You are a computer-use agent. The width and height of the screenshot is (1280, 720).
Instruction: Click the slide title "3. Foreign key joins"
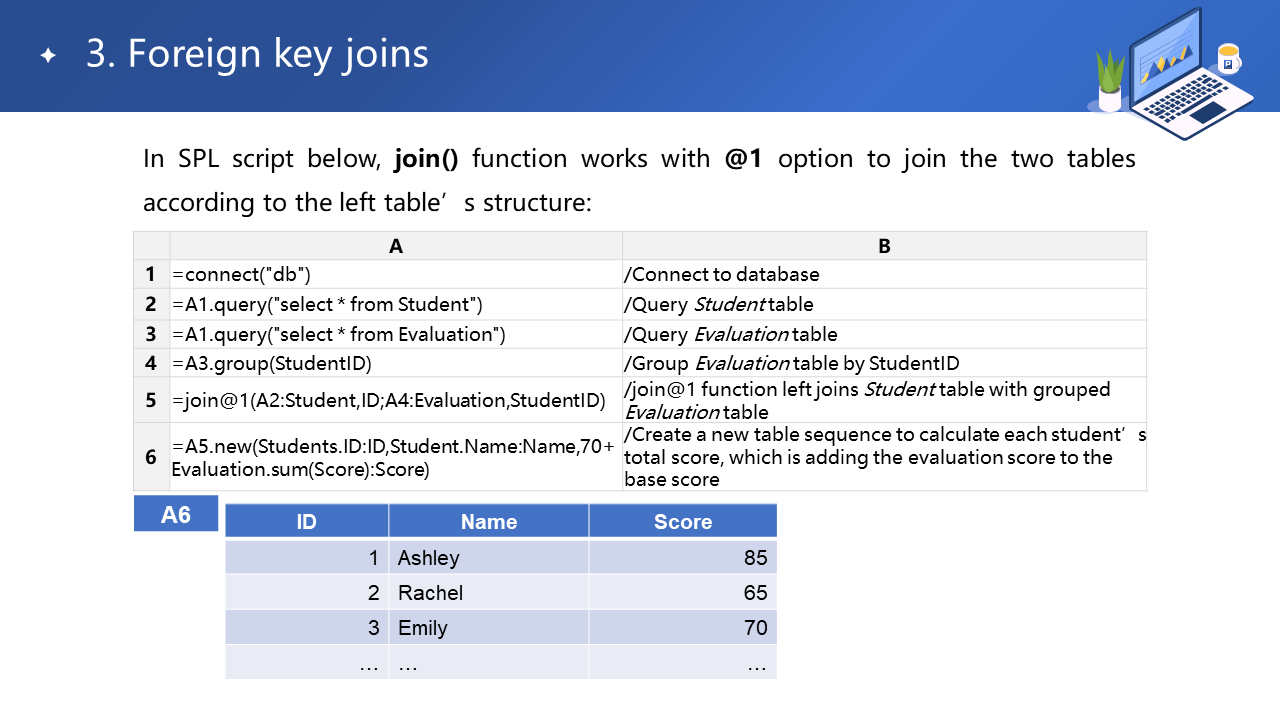(x=257, y=54)
